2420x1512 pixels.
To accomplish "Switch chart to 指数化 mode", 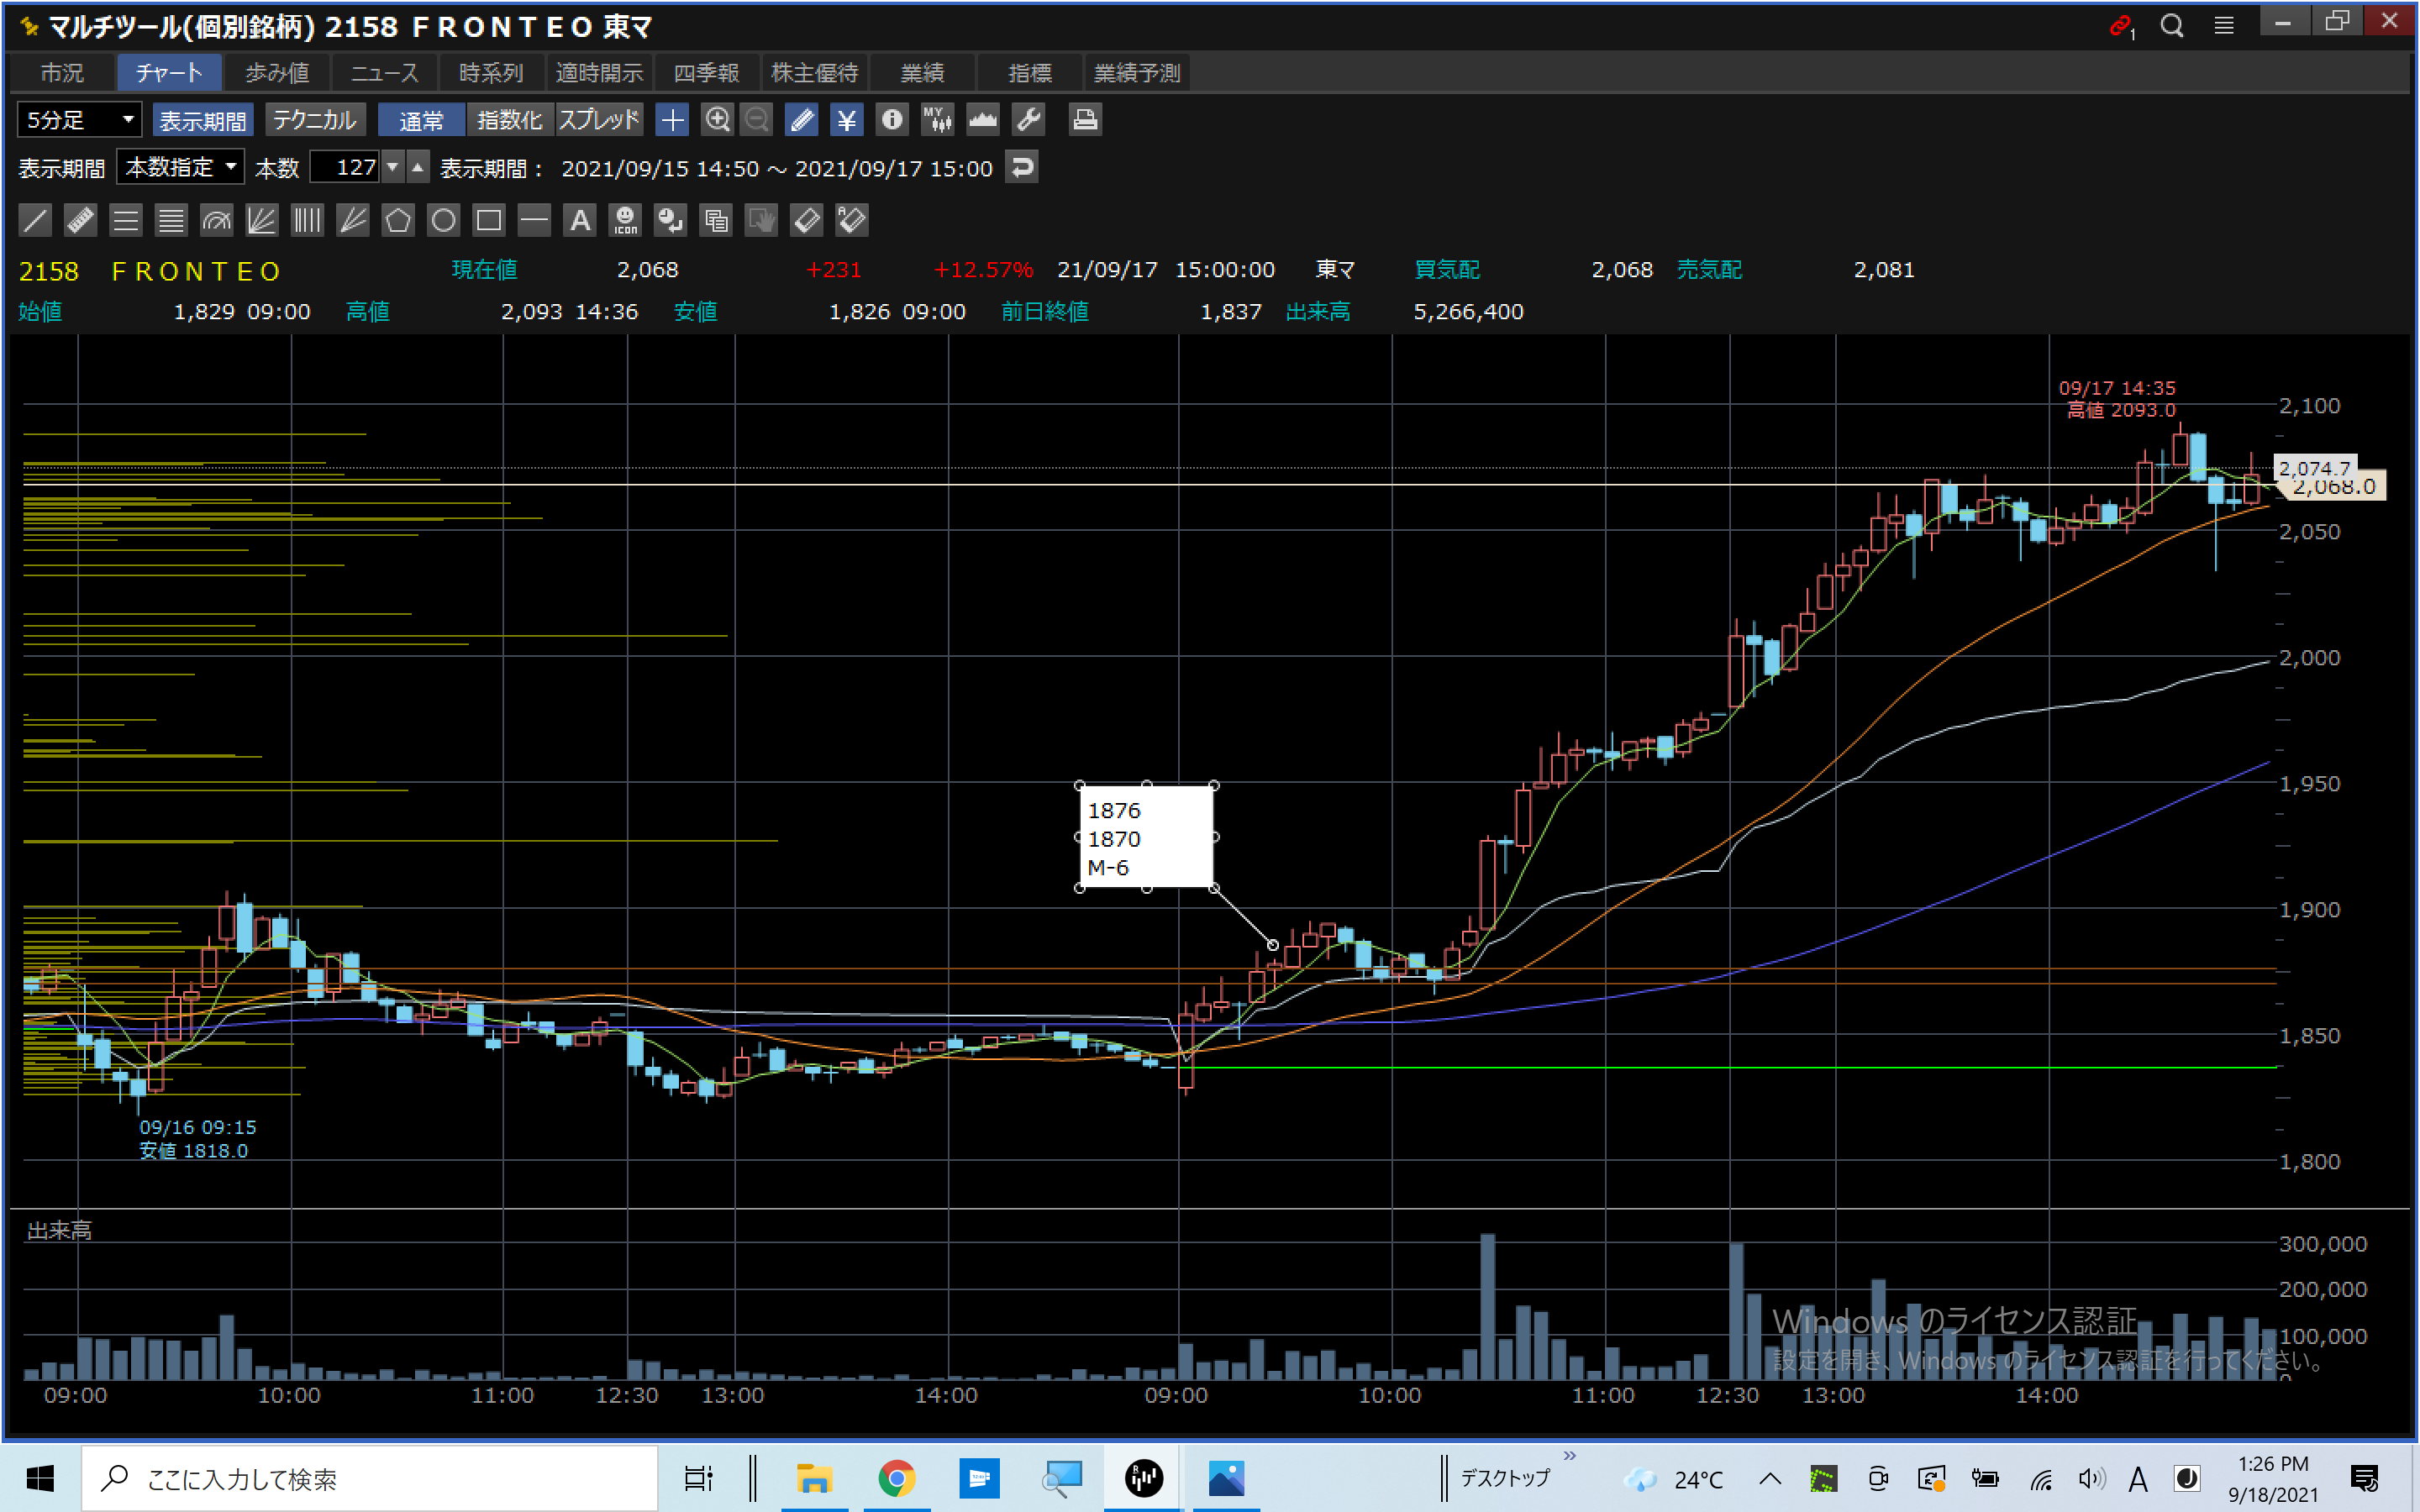I will [x=509, y=120].
